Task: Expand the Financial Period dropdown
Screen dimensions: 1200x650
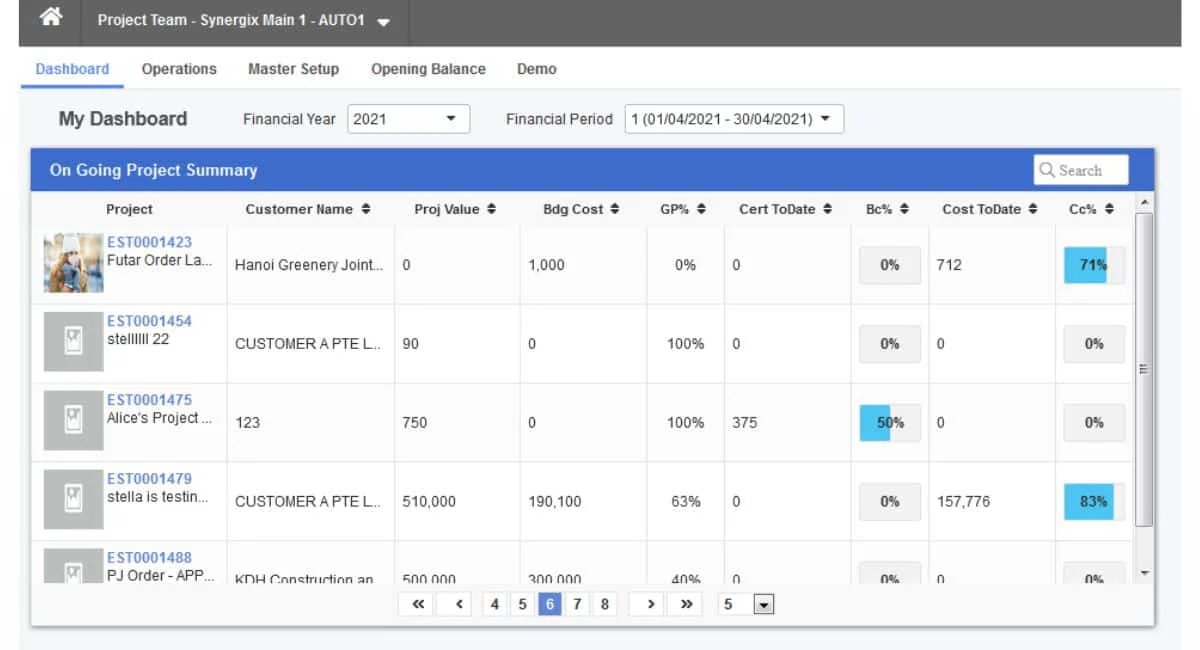Action: coord(734,118)
